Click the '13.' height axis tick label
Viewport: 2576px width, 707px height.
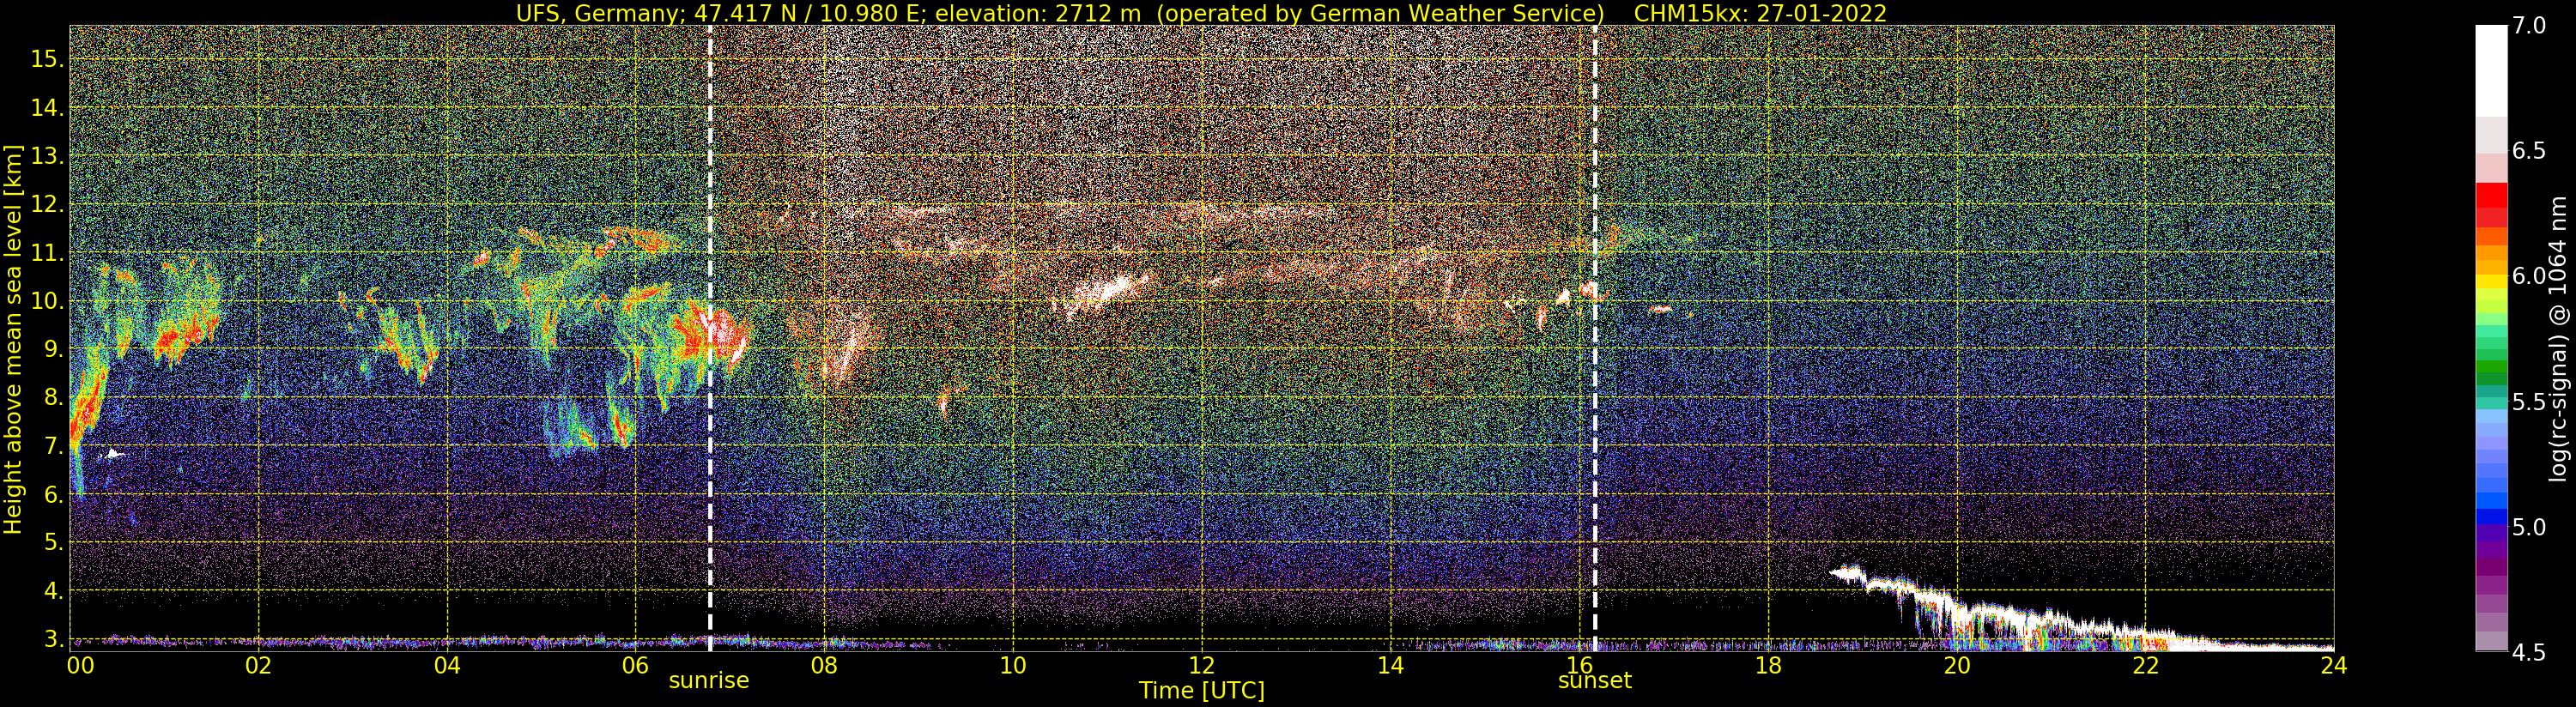[47, 156]
